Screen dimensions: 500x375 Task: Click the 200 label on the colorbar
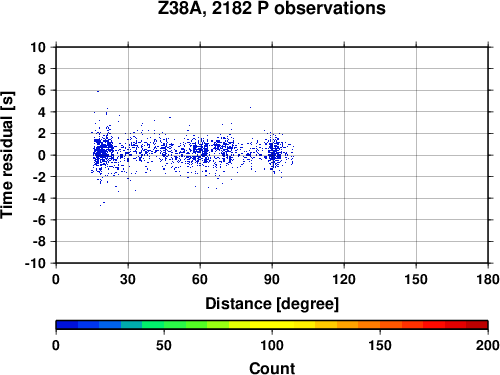(487, 345)
